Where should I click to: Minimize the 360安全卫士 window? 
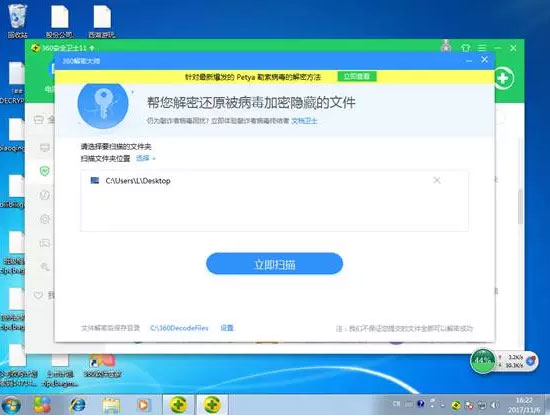(x=498, y=48)
